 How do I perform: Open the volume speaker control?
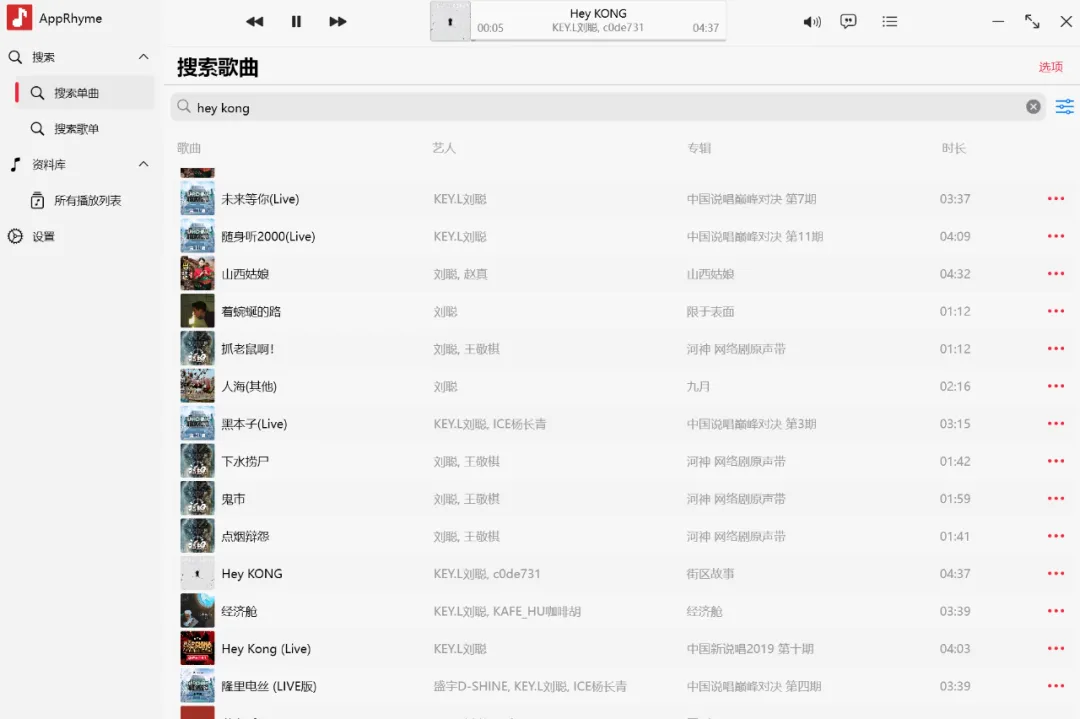812,21
